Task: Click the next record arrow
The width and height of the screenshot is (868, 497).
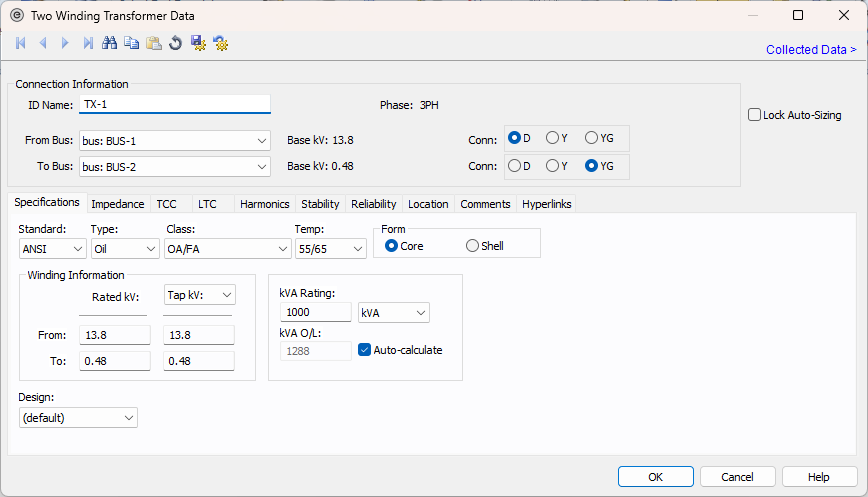Action: tap(65, 43)
